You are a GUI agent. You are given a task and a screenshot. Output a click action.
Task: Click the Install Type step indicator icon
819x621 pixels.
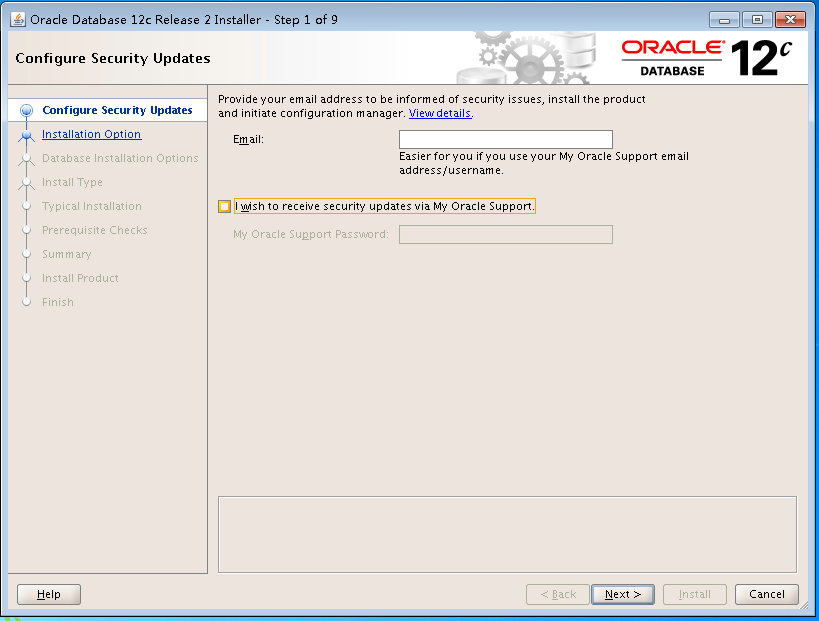point(26,182)
